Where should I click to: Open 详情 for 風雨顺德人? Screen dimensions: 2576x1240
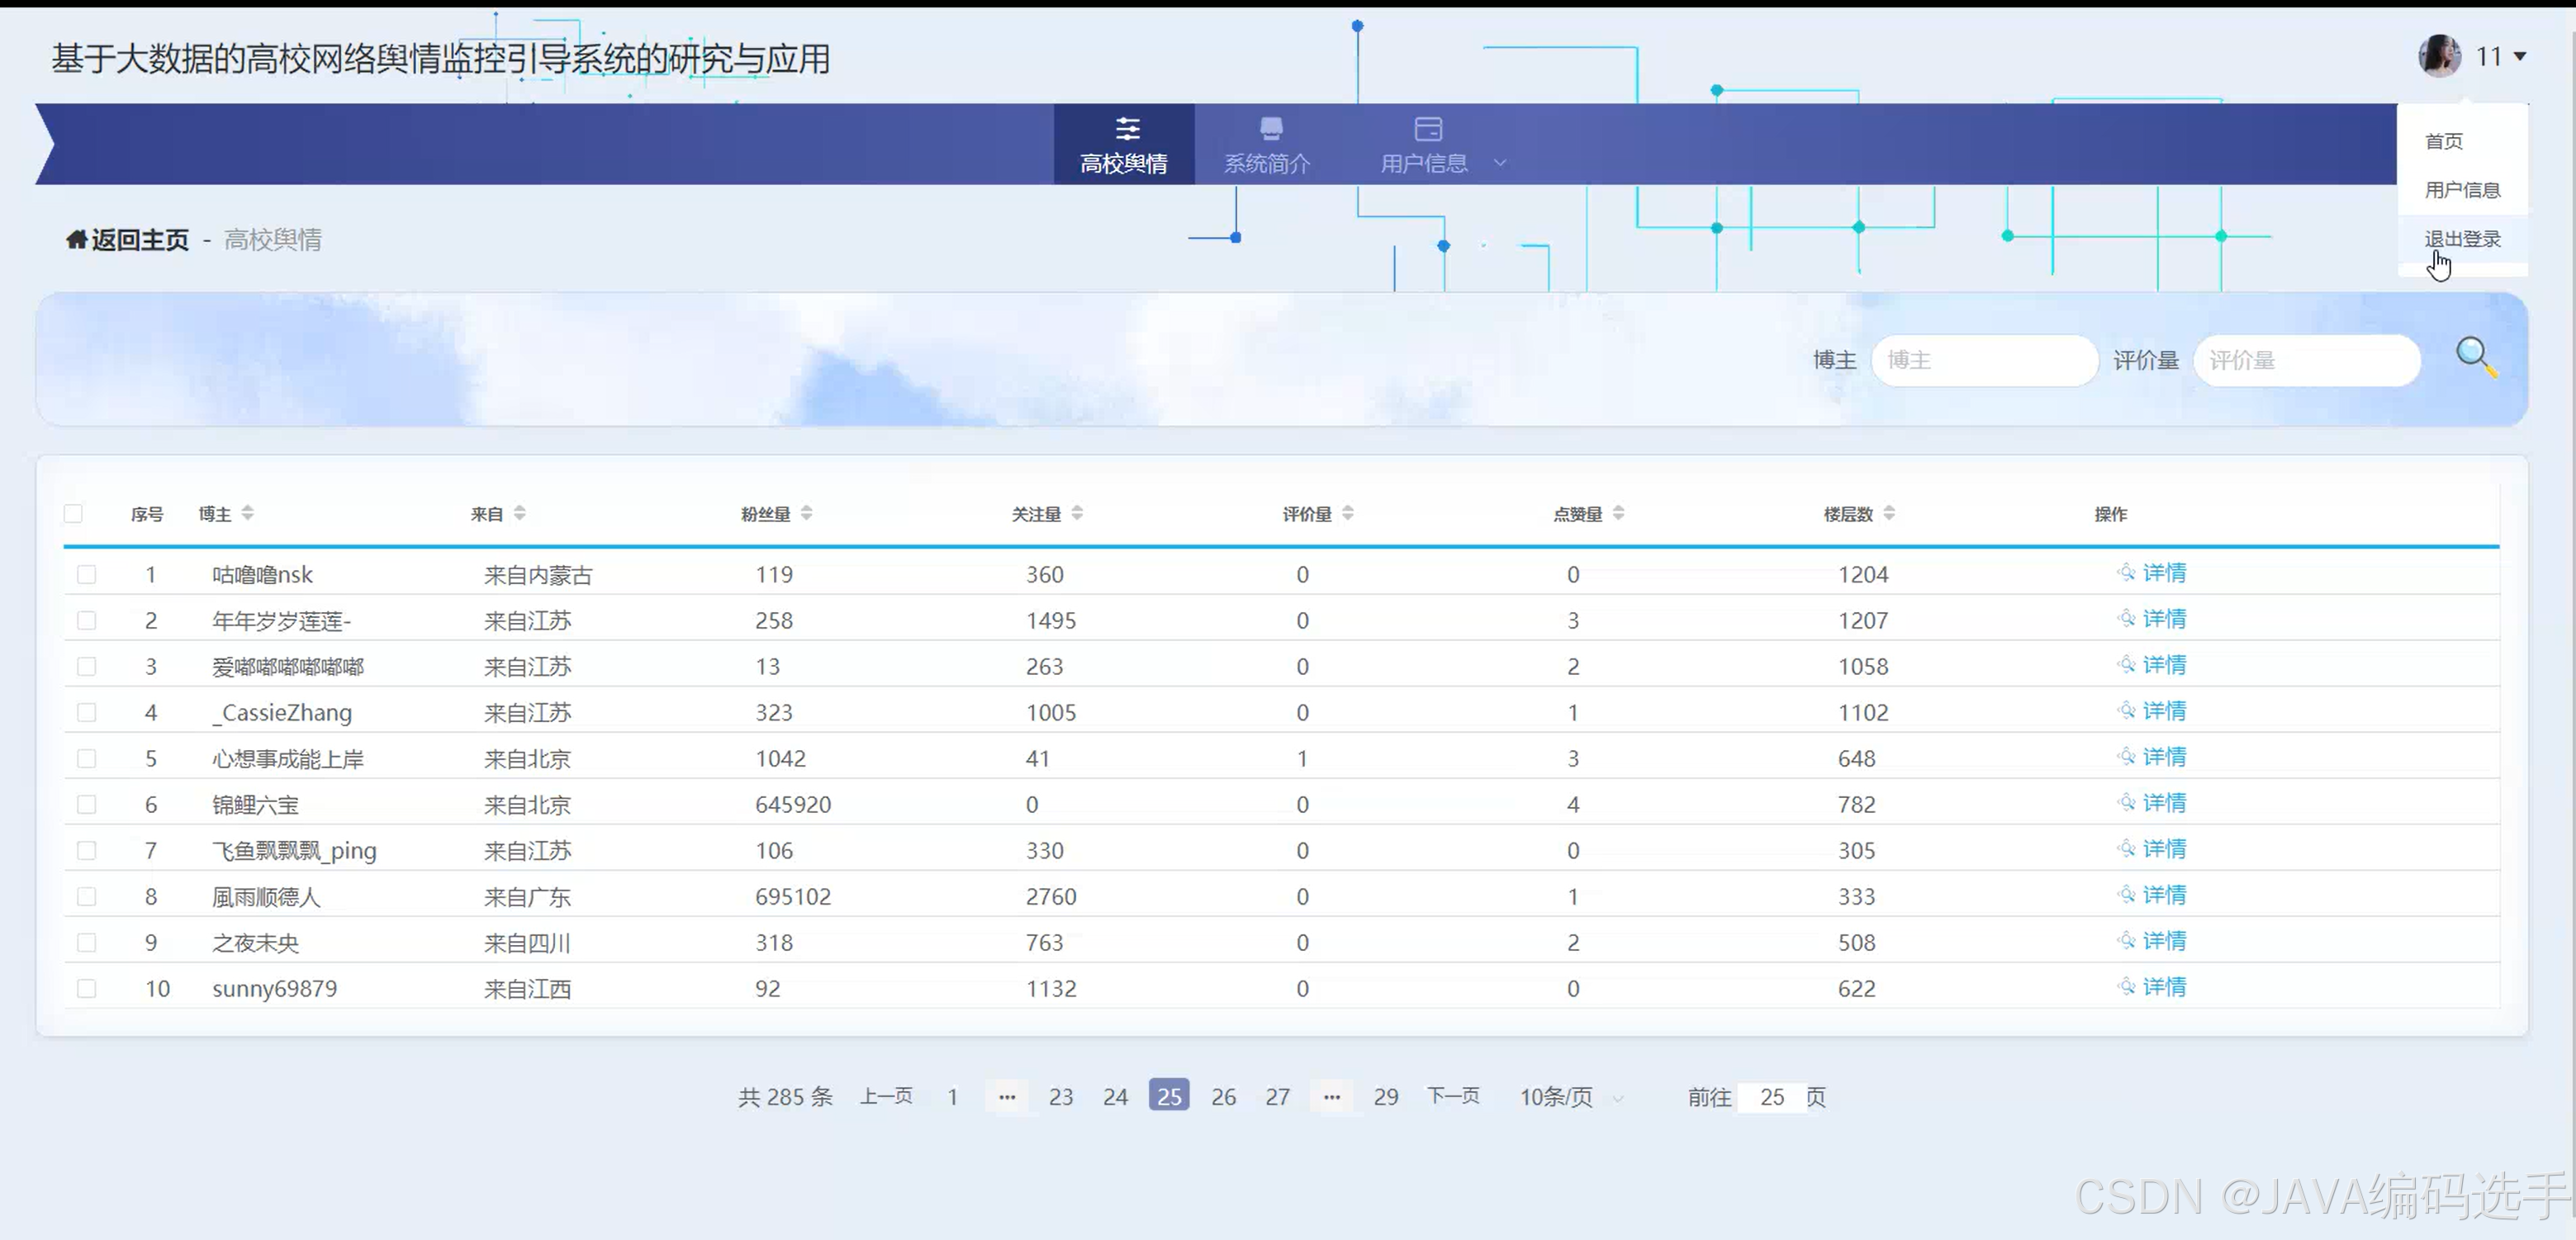click(x=2152, y=895)
